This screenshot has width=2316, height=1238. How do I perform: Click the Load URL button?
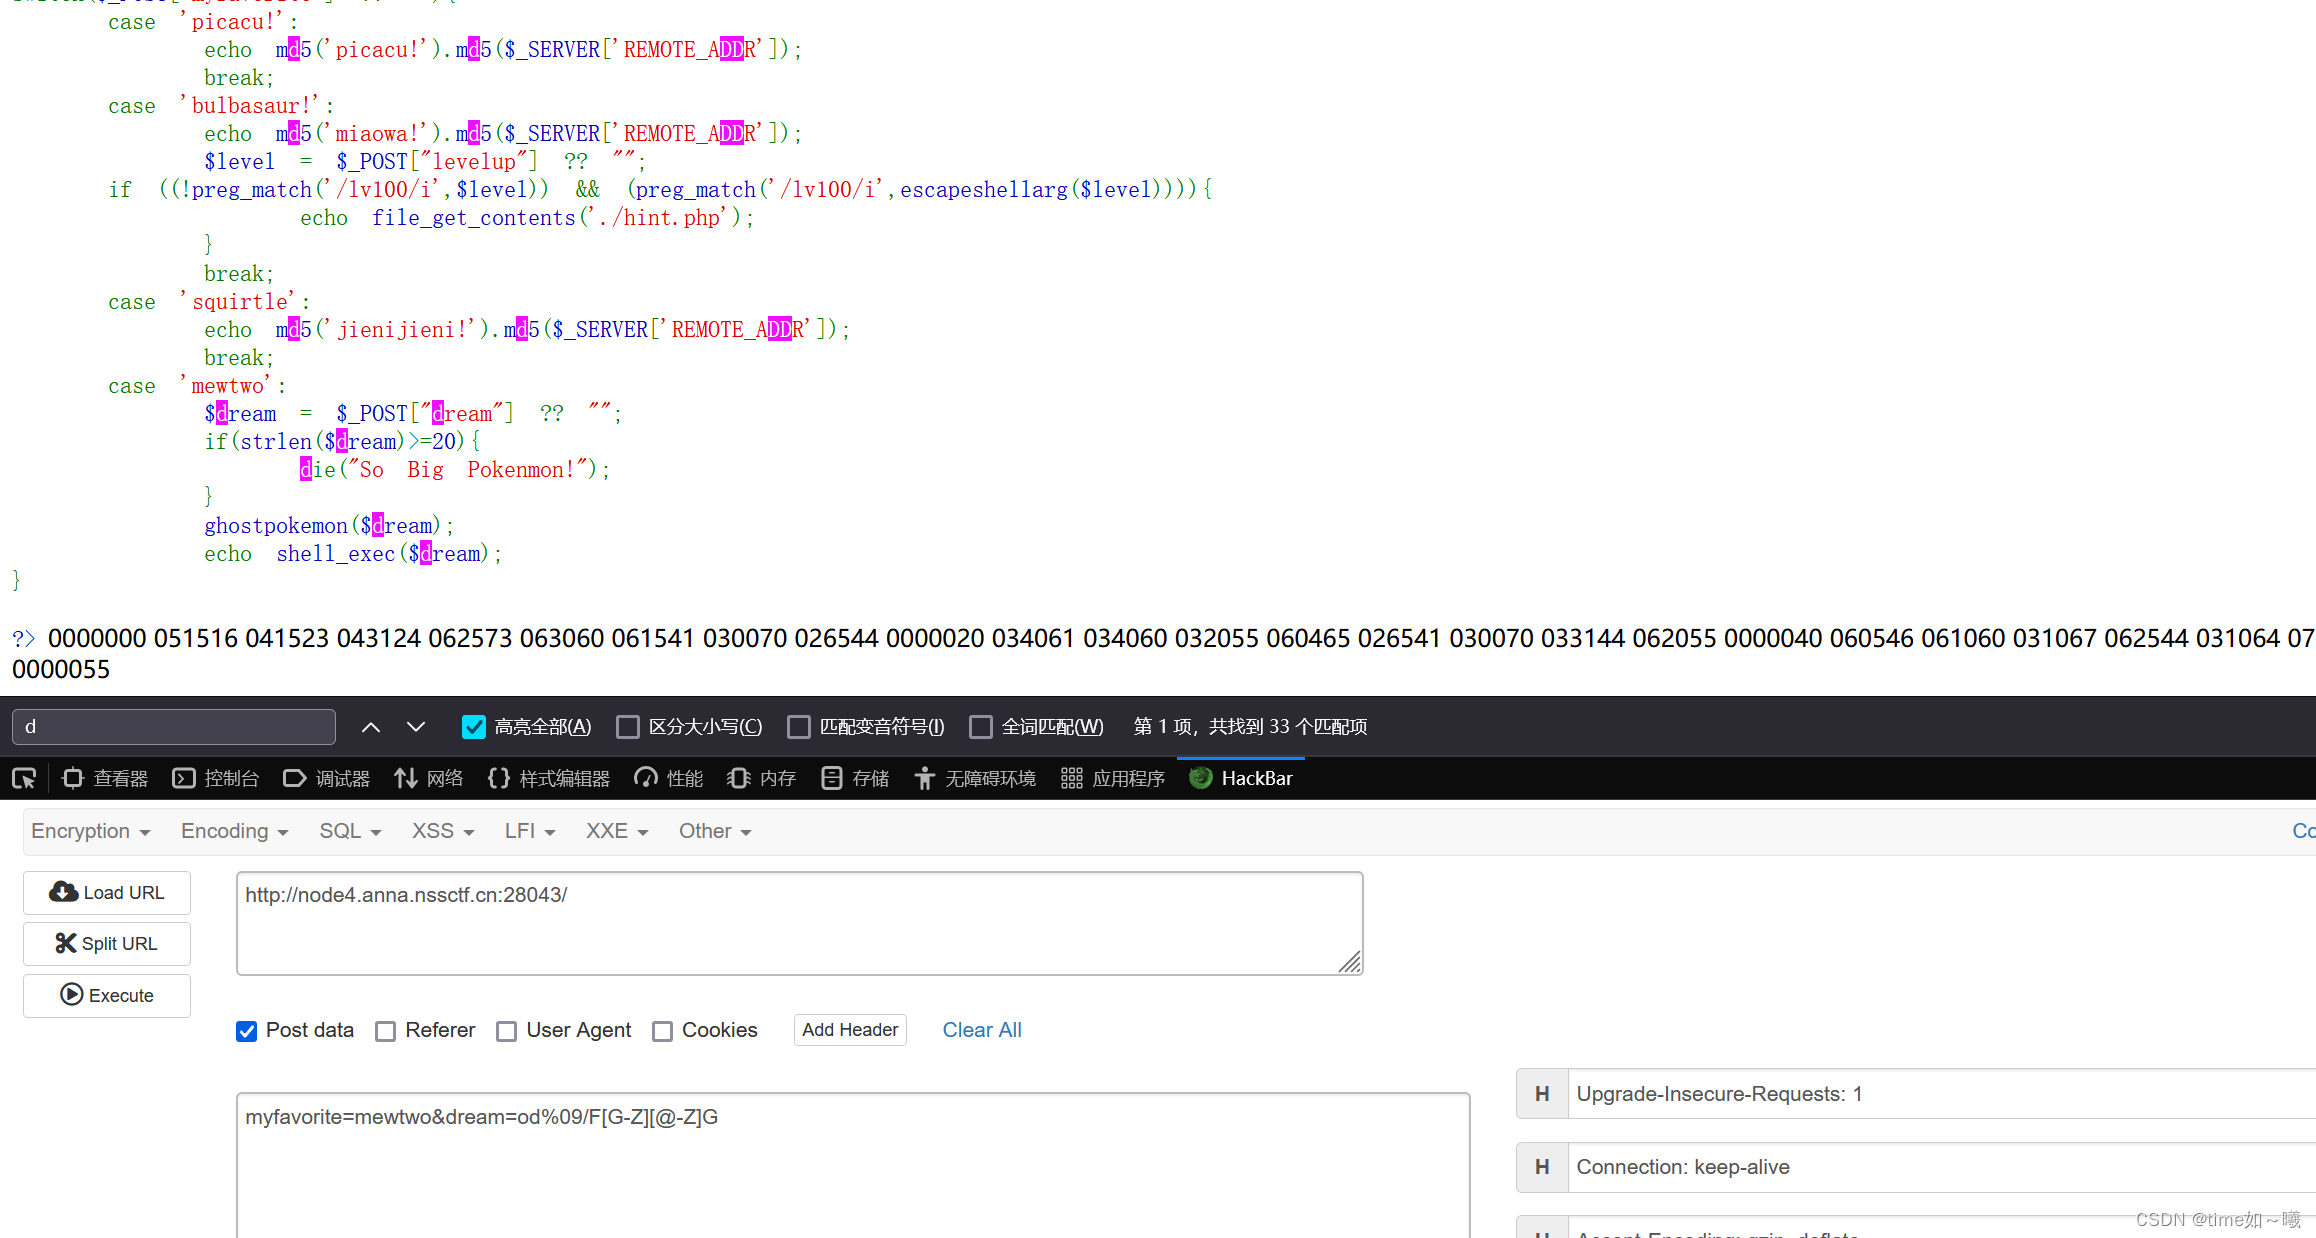pos(107,892)
